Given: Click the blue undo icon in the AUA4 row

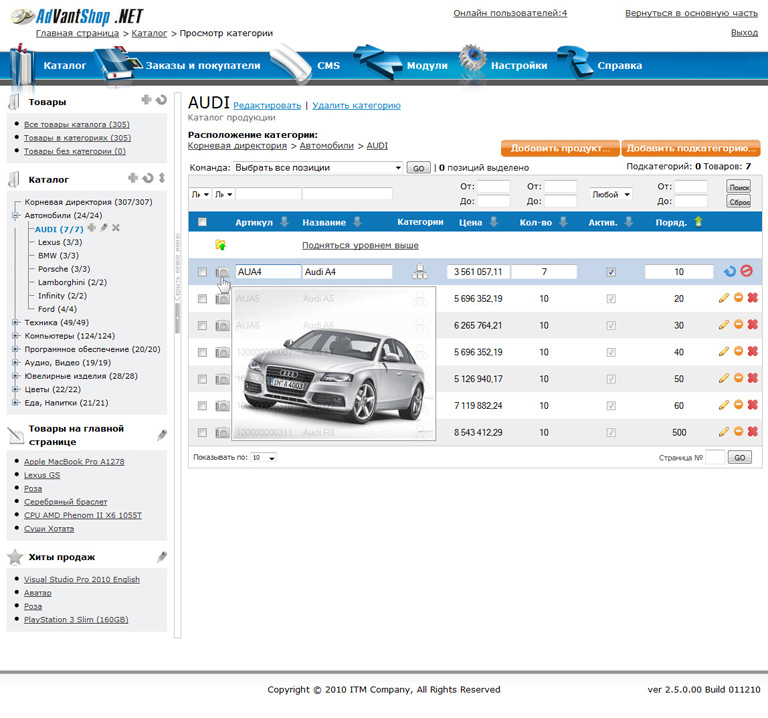Looking at the screenshot, I should pos(730,271).
